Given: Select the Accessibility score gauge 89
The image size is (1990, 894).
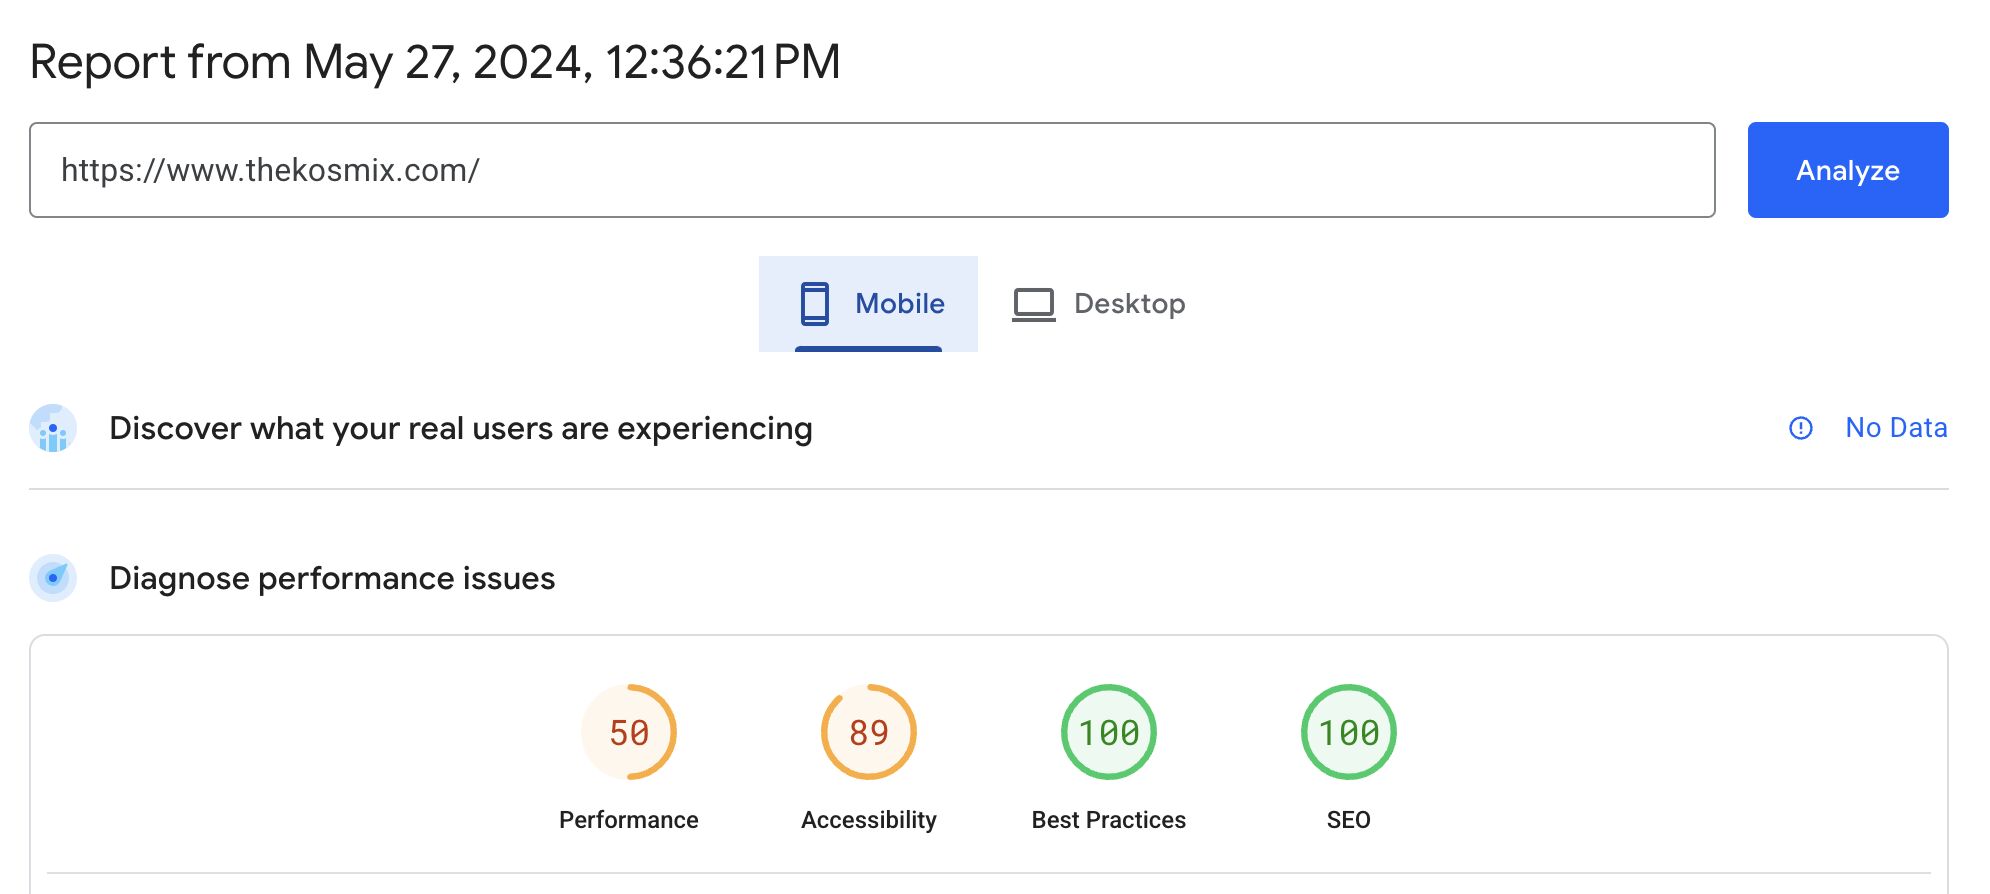Looking at the screenshot, I should coord(869,732).
